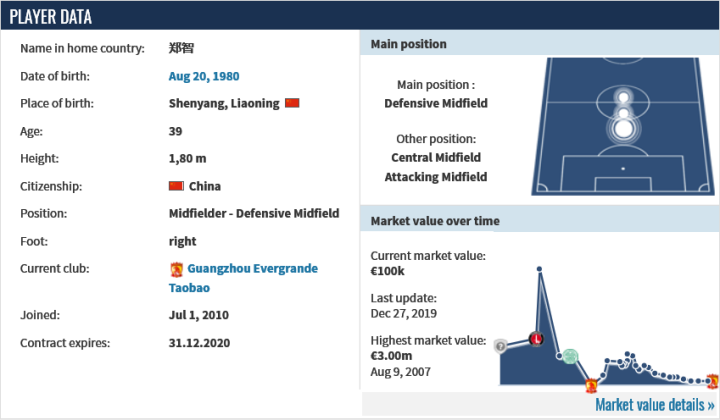The image size is (720, 420).
Task: Click the Guangzhou crest at the chart's lowest dip
Action: (592, 385)
